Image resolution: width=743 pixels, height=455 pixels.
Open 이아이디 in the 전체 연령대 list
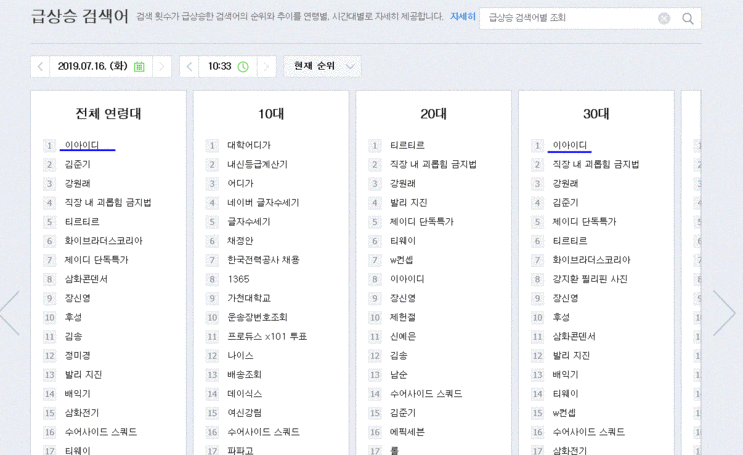(82, 145)
